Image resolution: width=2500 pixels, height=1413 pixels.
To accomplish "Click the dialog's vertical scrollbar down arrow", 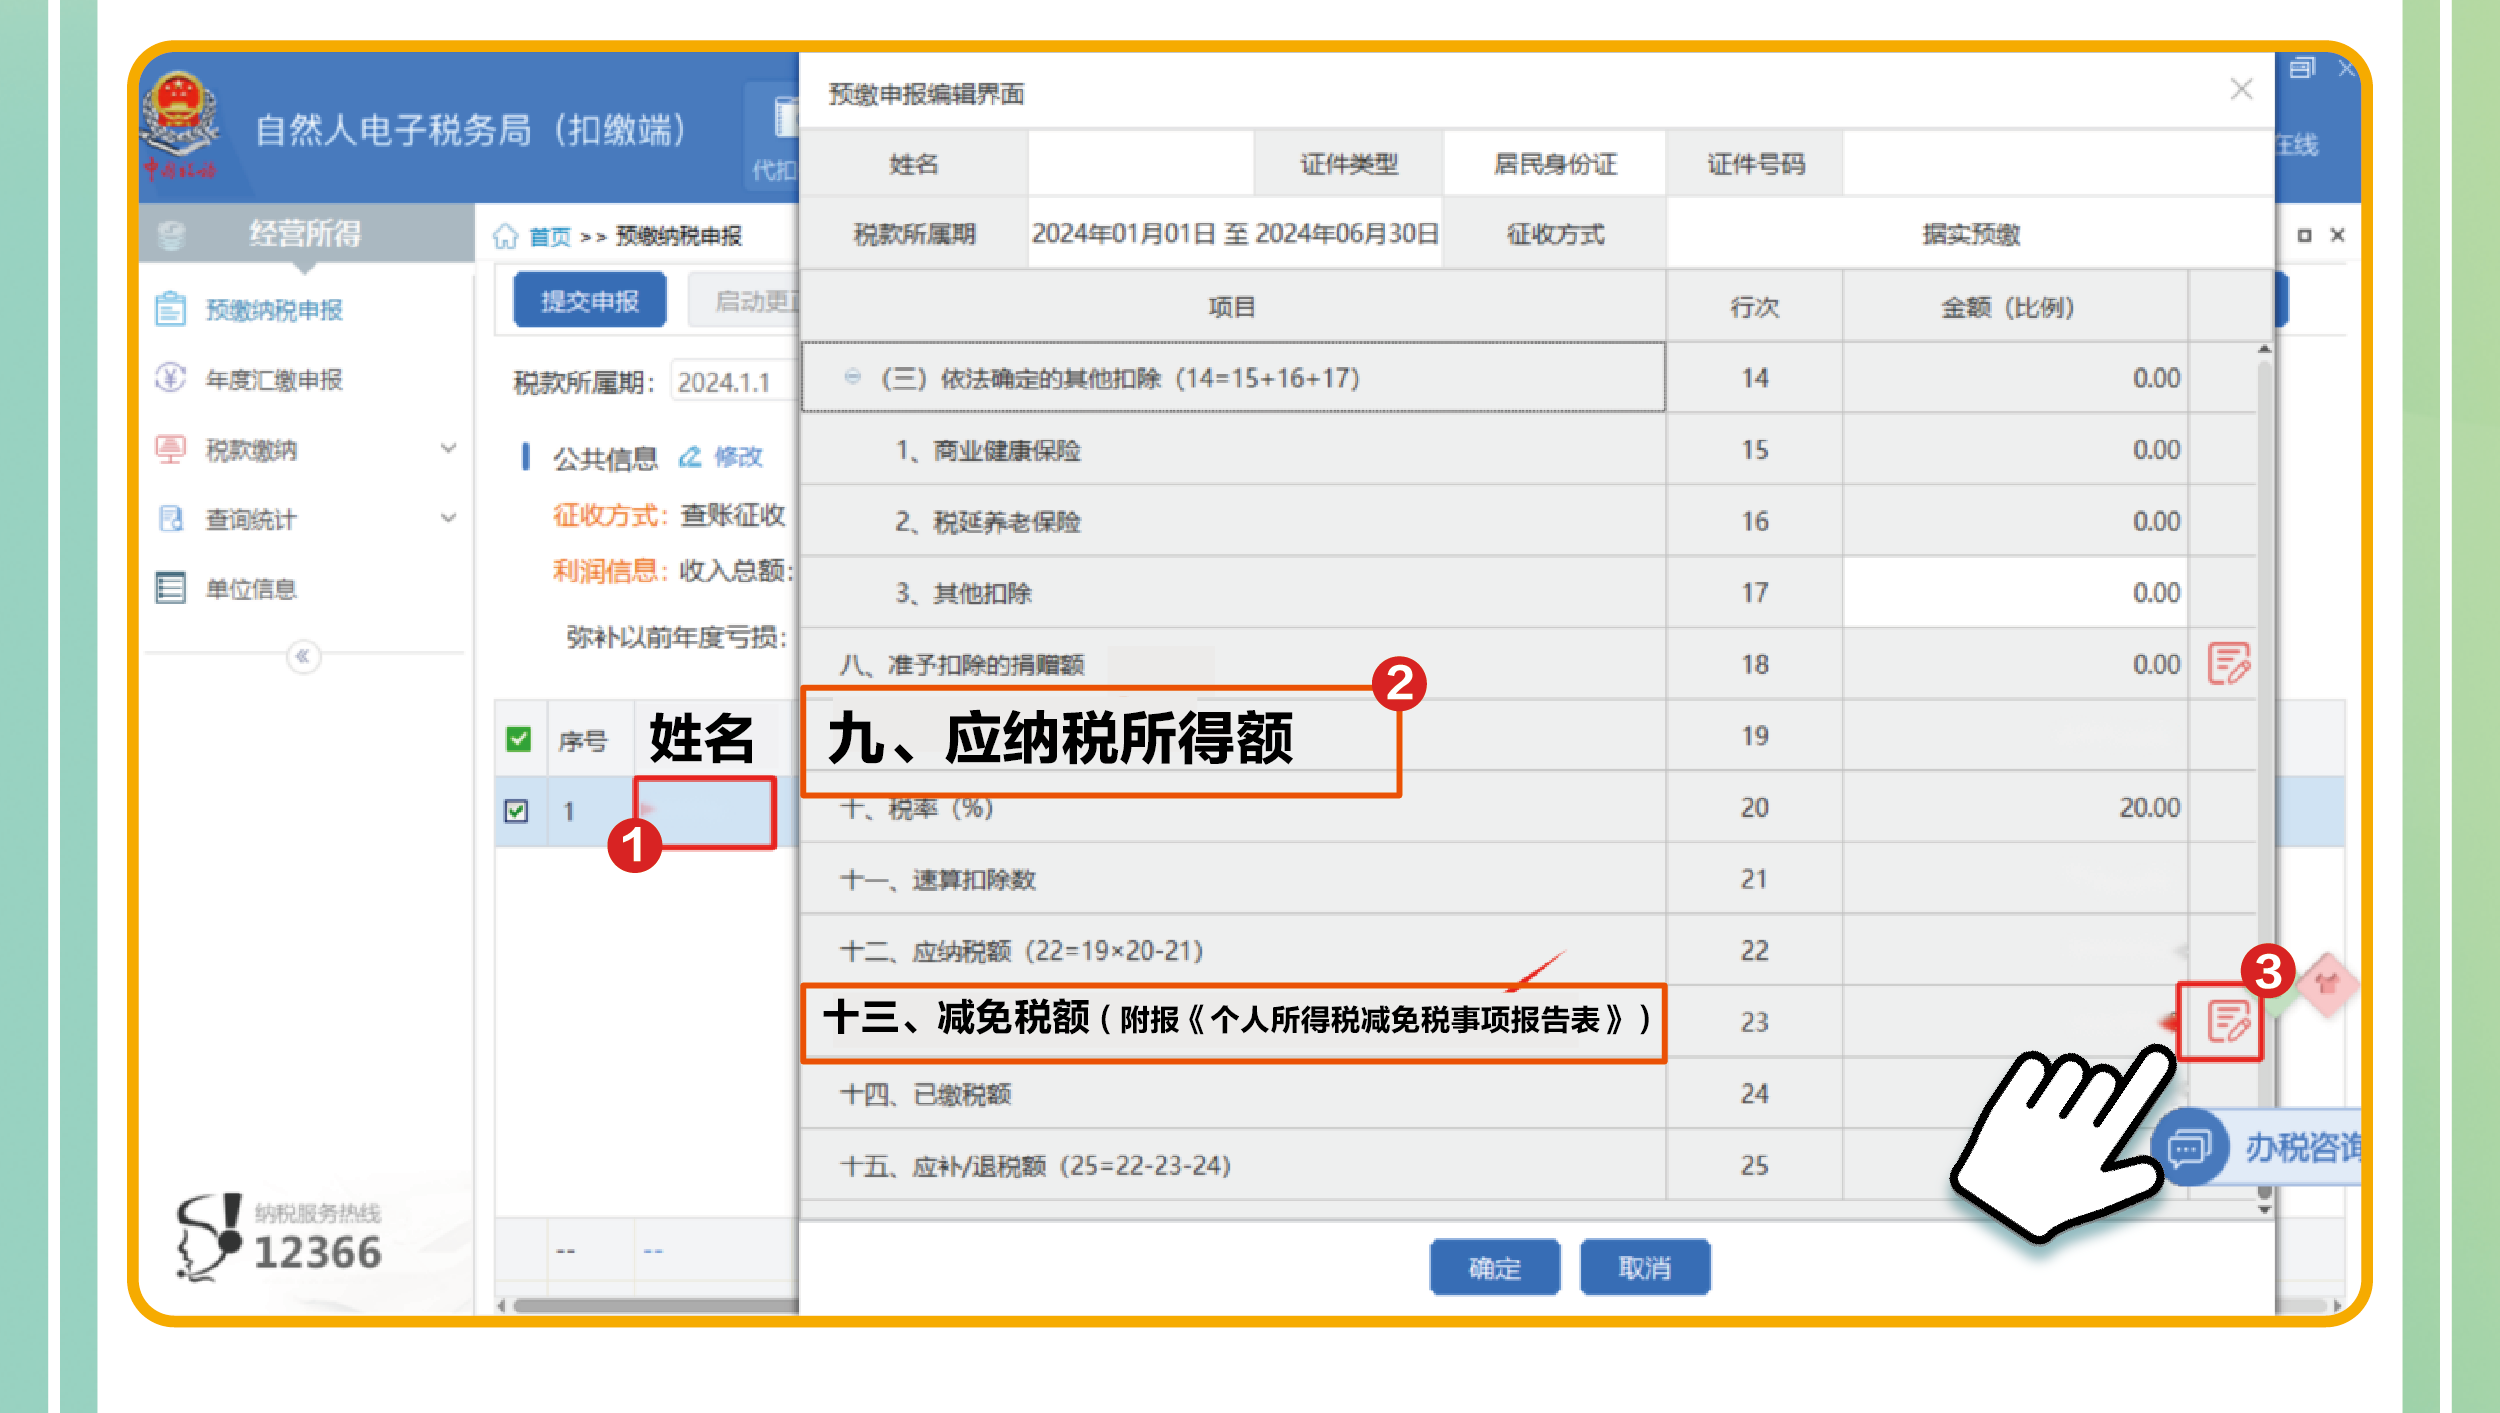I will click(x=2265, y=1210).
